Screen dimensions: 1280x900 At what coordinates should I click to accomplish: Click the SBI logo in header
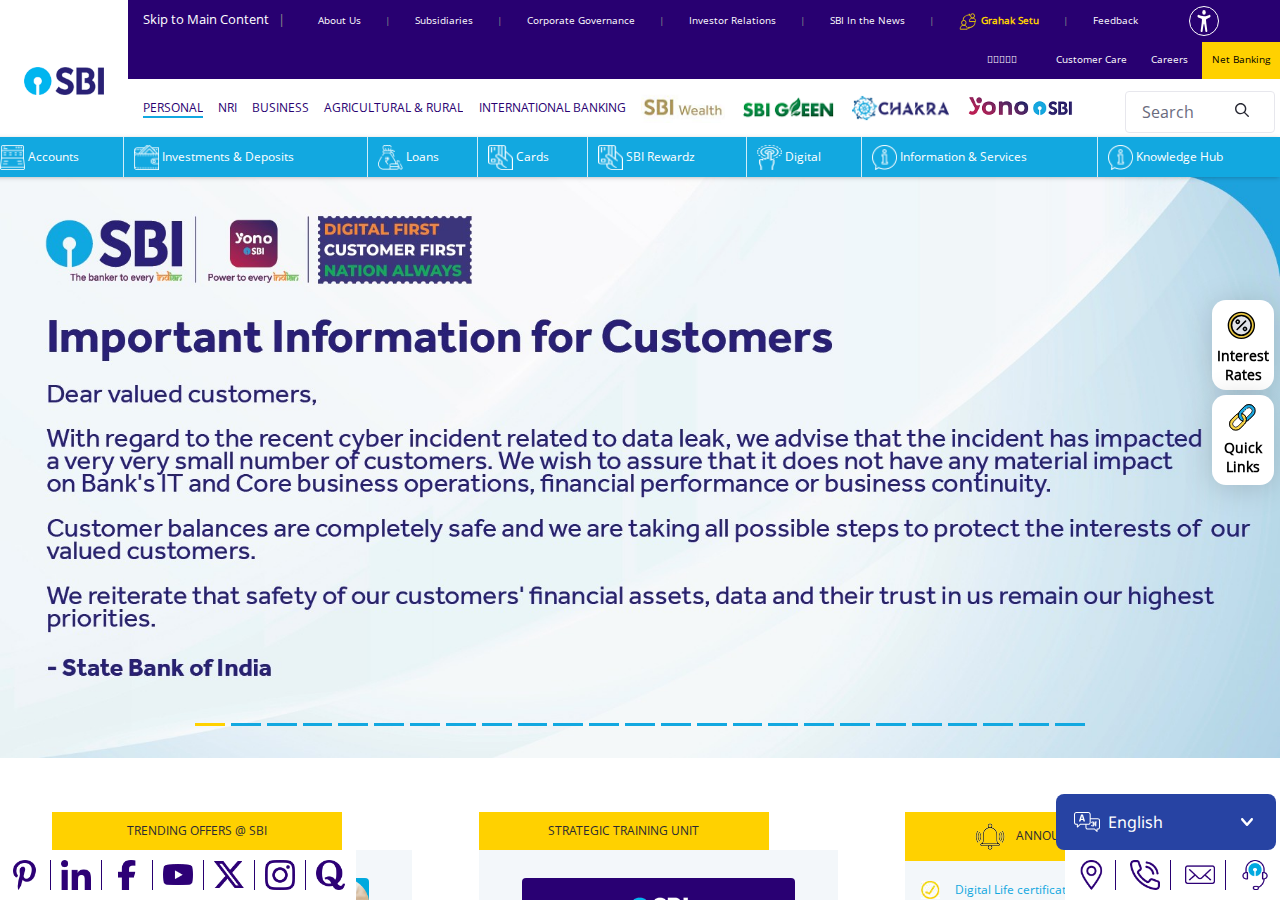coord(64,81)
